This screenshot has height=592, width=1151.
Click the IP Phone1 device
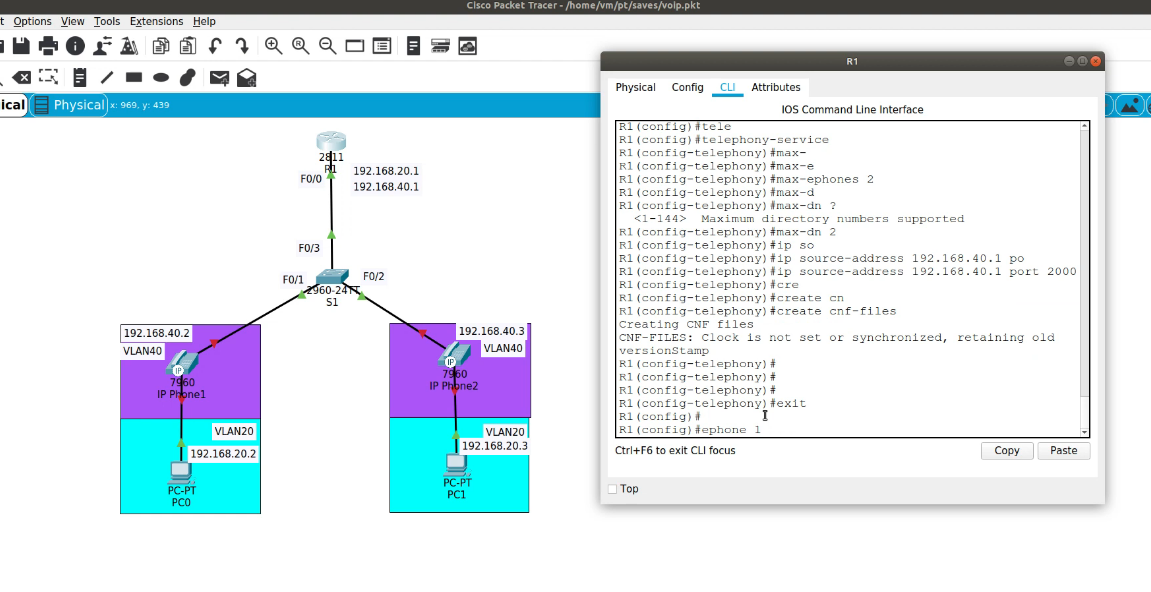coord(181,364)
